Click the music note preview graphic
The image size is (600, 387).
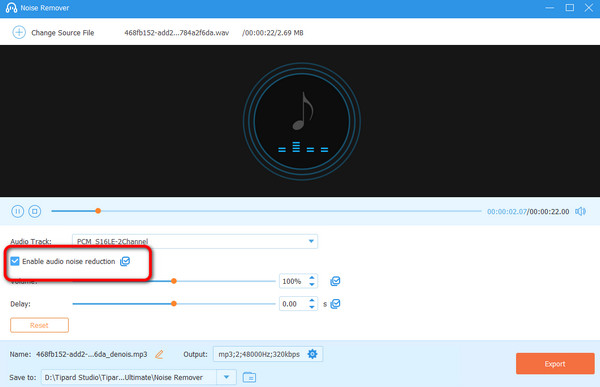(x=302, y=121)
